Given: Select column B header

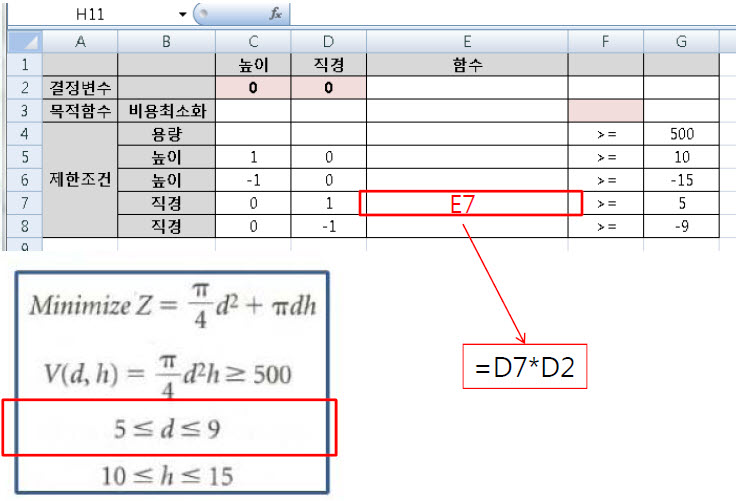Looking at the screenshot, I should pyautogui.click(x=166, y=41).
